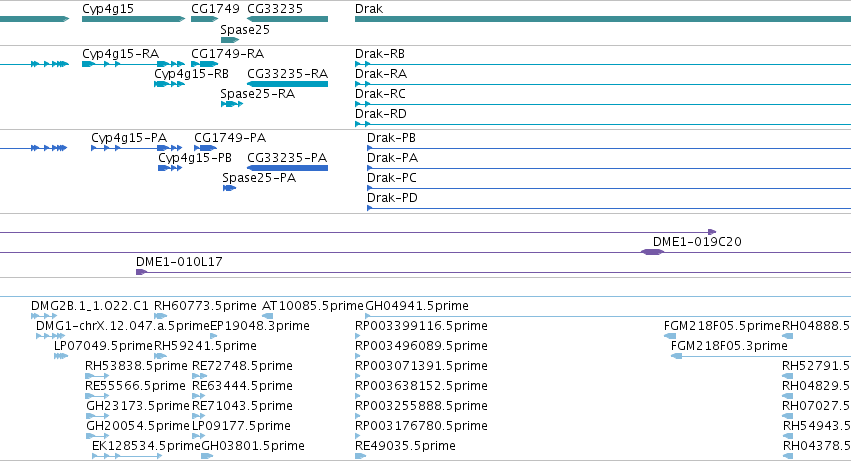
Task: Select transcript Spase25-RA label
Action: click(x=258, y=94)
